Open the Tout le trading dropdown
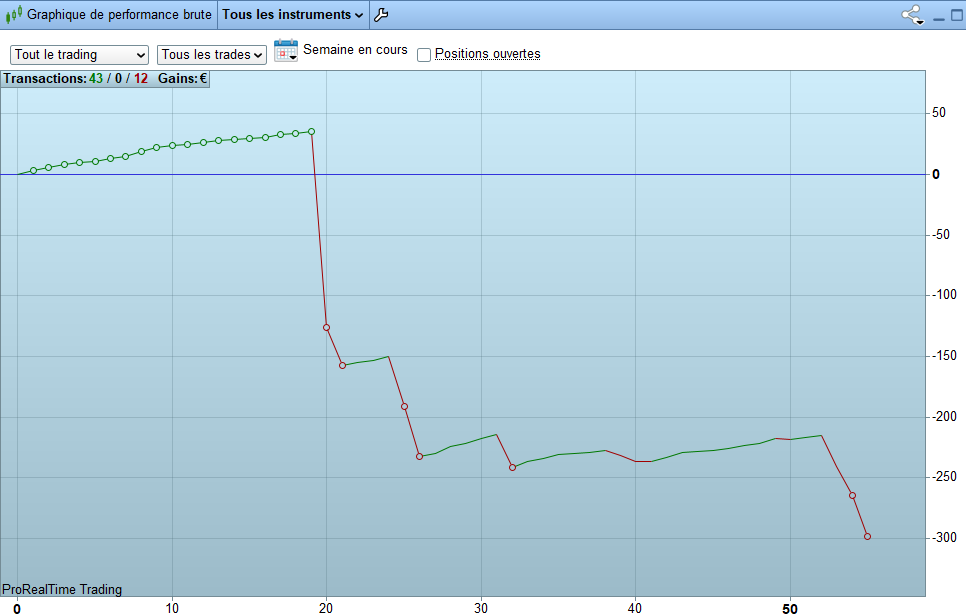This screenshot has height=614, width=966. coord(79,55)
